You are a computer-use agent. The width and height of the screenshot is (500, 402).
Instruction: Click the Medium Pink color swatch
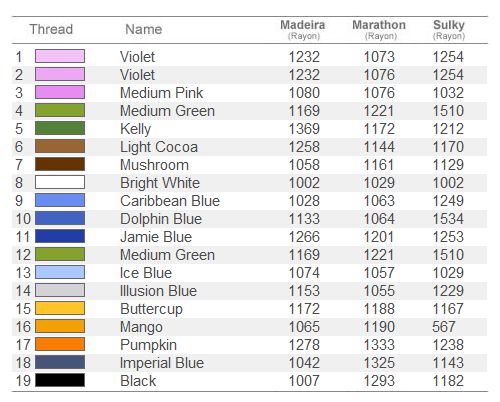point(60,92)
